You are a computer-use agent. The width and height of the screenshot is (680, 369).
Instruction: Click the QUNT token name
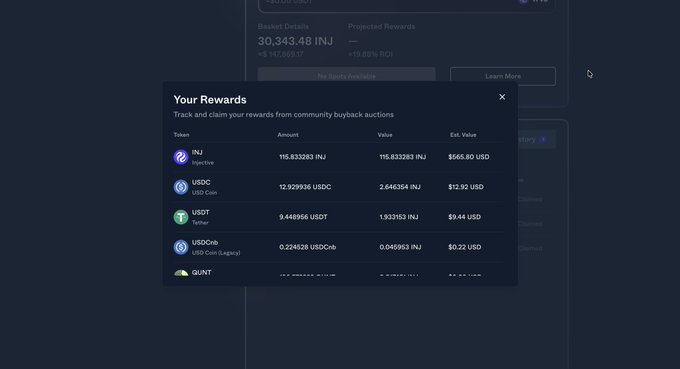pos(201,273)
